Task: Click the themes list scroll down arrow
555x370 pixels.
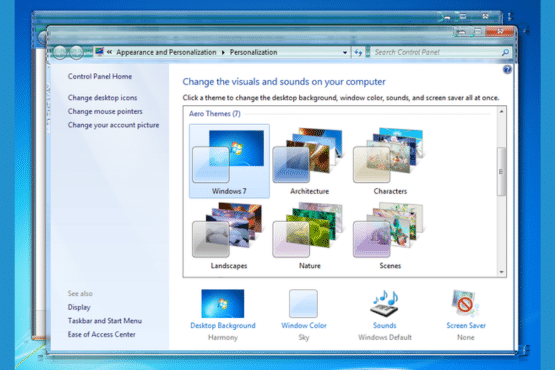Action: tap(502, 272)
